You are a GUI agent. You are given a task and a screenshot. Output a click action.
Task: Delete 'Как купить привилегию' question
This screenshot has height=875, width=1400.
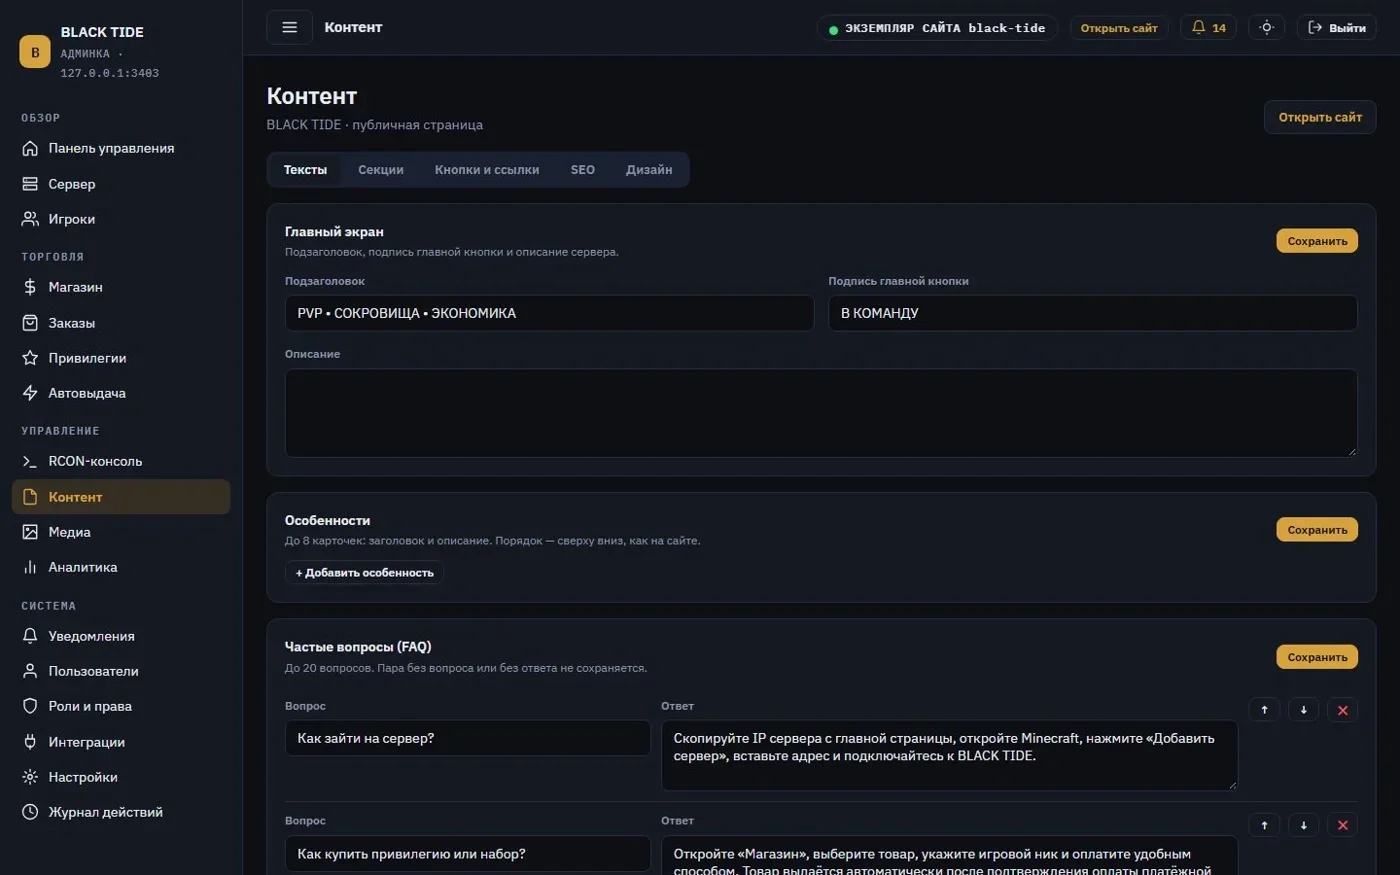click(x=1342, y=825)
